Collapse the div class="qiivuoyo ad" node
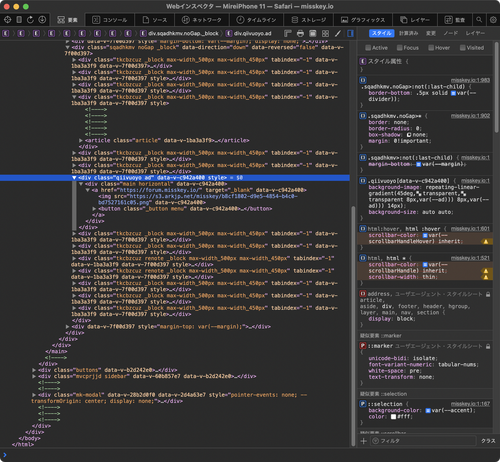 click(74, 178)
